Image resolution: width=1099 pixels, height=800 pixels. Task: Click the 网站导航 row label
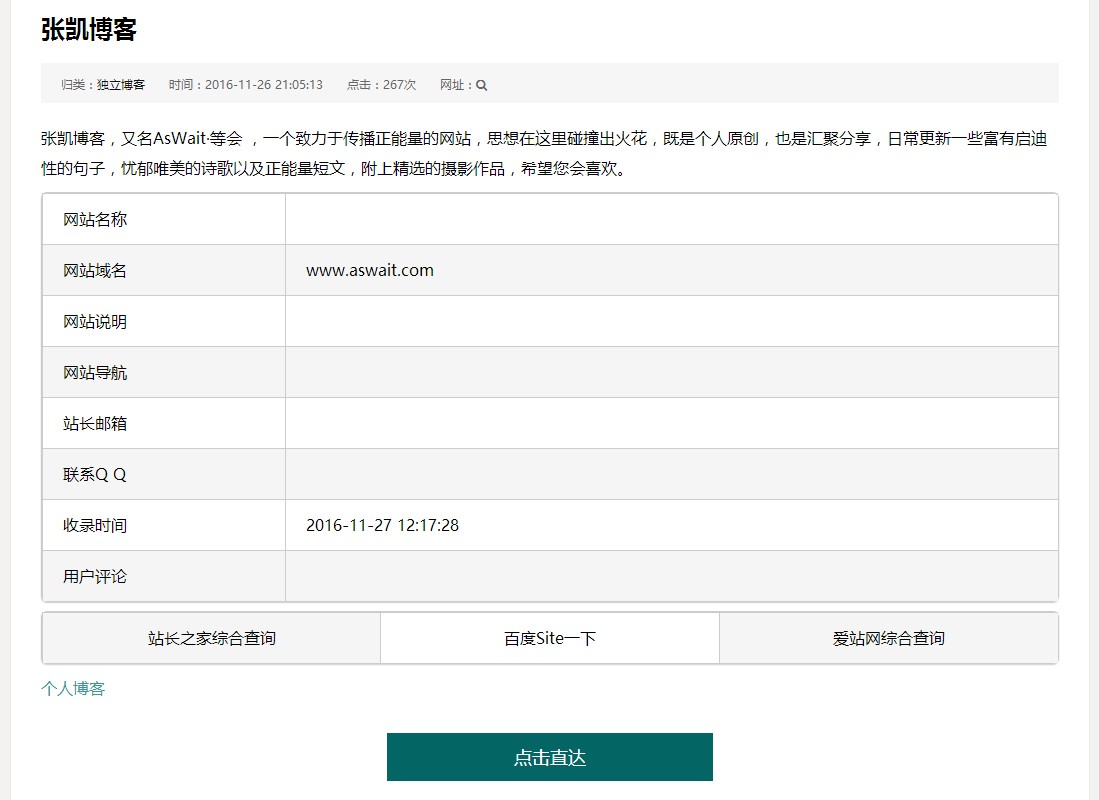(x=95, y=373)
